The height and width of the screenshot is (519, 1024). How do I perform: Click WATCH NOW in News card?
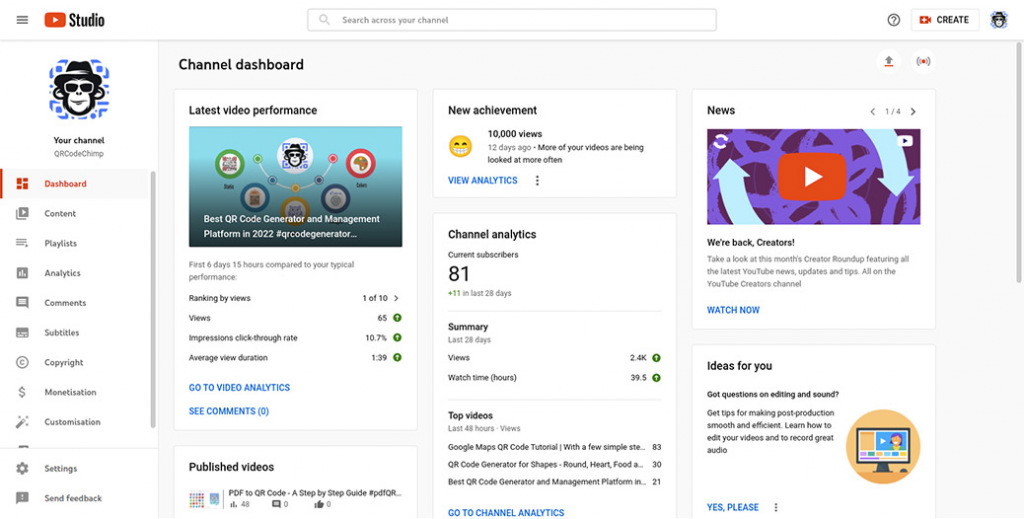click(x=733, y=310)
